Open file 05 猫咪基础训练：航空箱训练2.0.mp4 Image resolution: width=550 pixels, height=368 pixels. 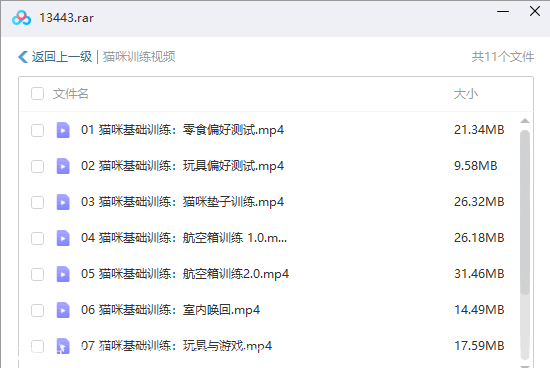point(185,274)
